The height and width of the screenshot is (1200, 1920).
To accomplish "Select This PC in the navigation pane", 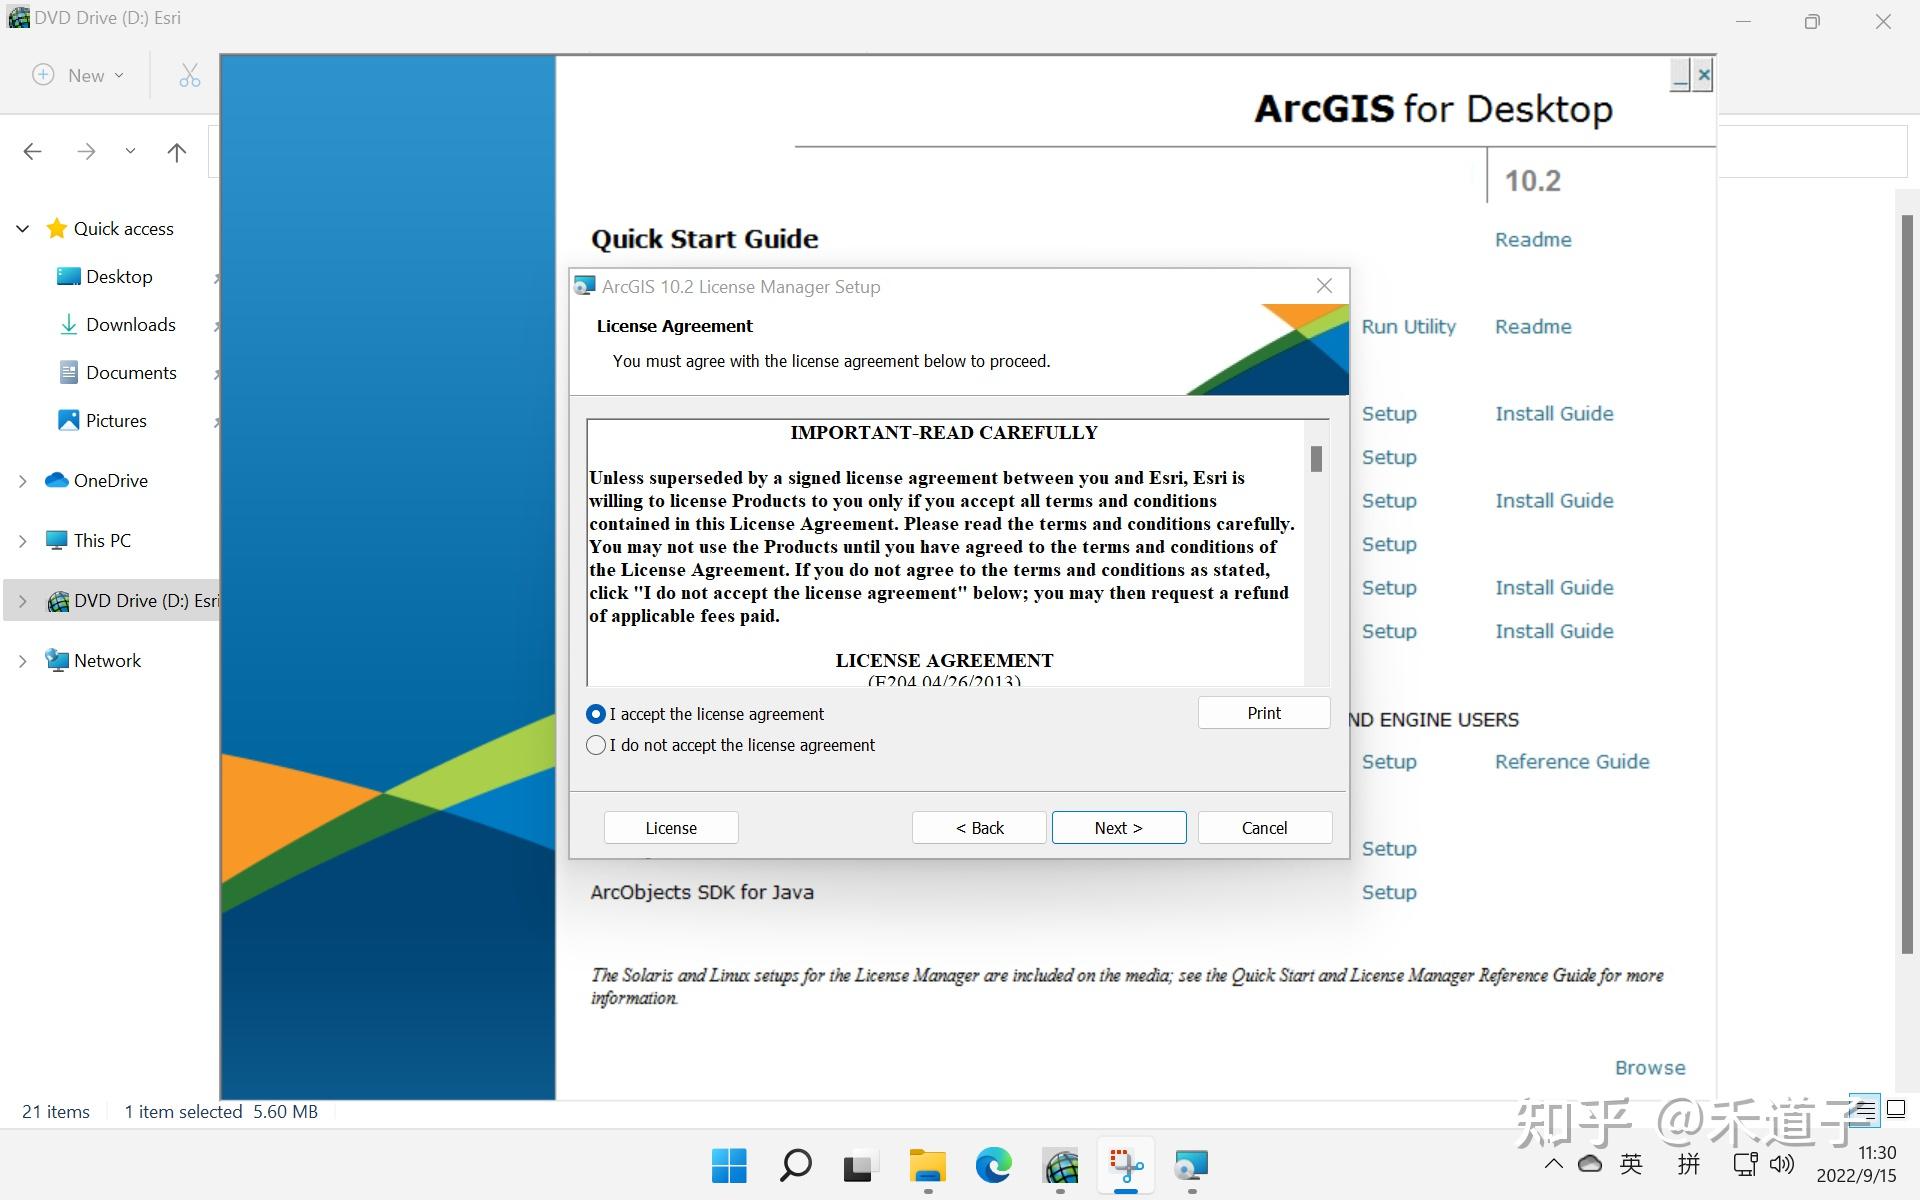I will click(102, 541).
